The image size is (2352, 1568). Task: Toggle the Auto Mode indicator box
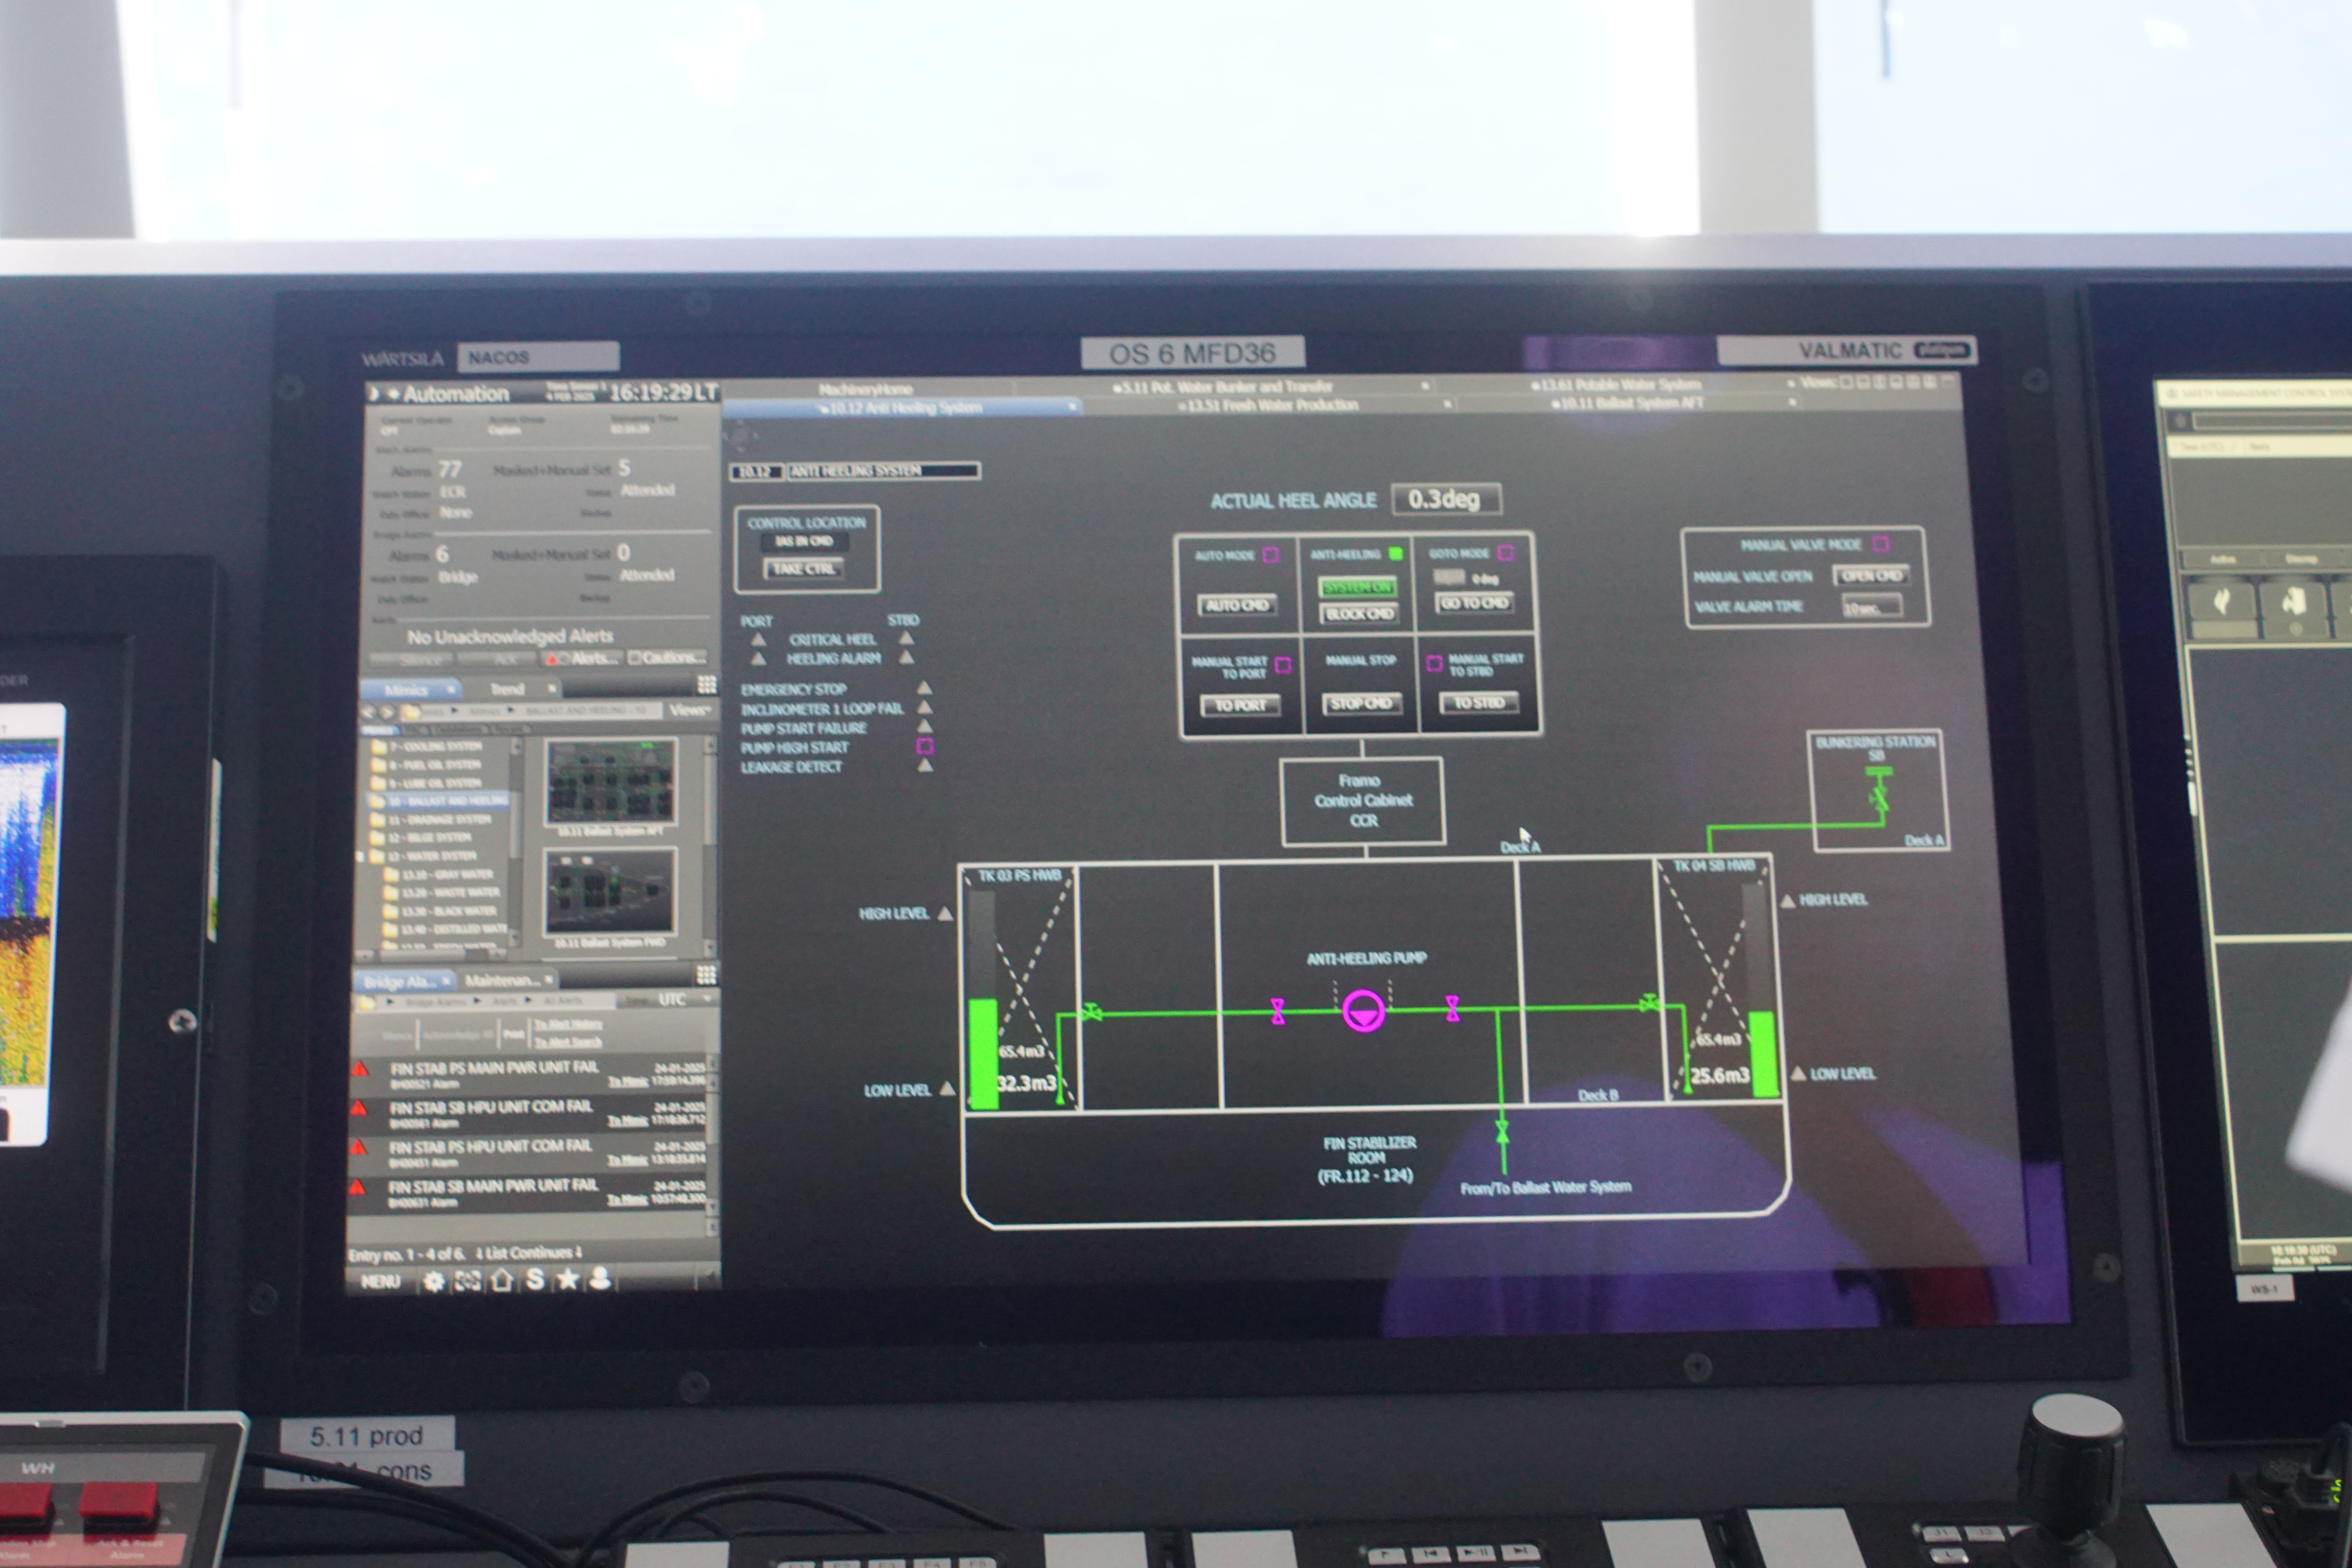pyautogui.click(x=1271, y=555)
